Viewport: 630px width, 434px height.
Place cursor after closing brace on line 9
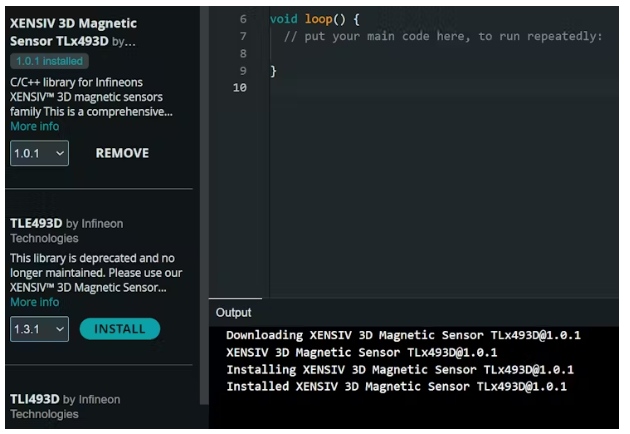coord(279,71)
